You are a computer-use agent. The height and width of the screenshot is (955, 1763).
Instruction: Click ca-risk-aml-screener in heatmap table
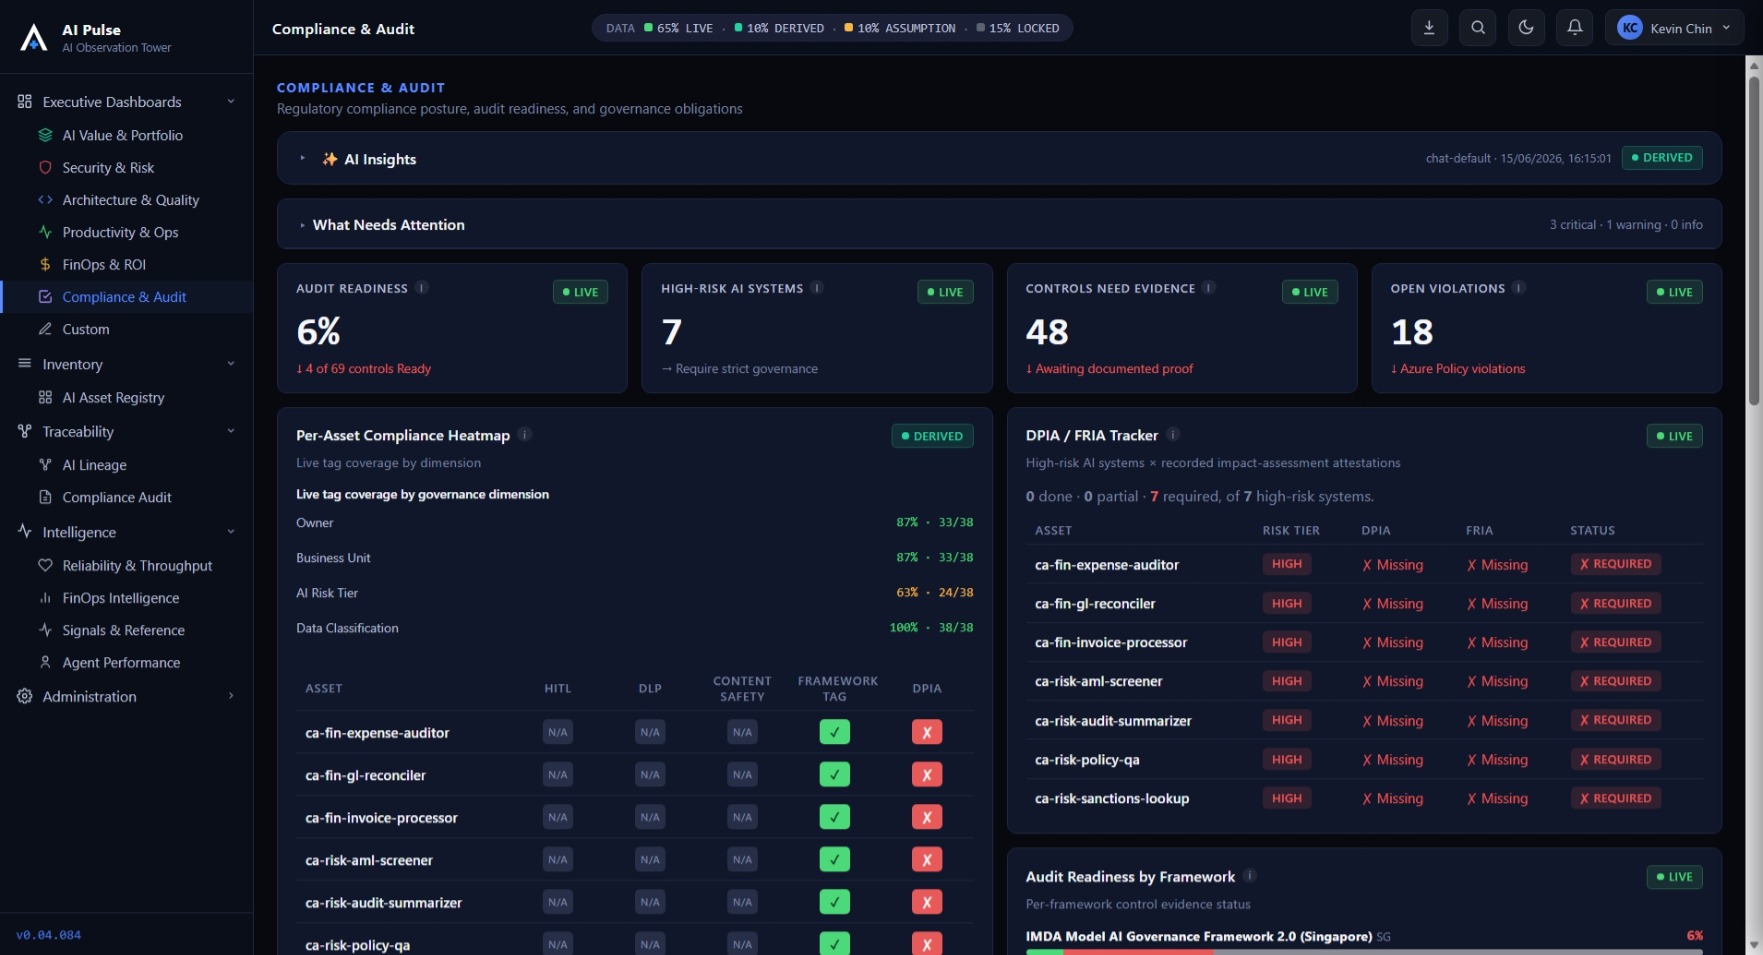click(x=369, y=860)
